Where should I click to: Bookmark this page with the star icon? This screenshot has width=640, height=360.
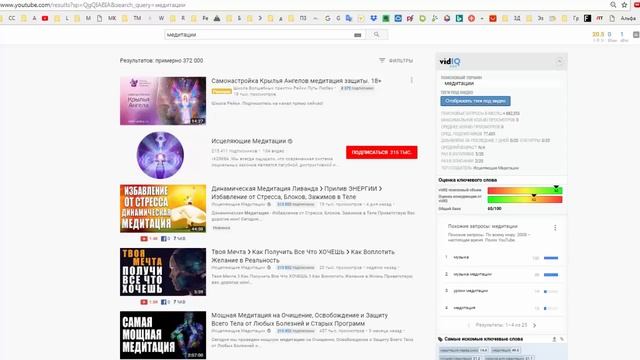(x=624, y=5)
